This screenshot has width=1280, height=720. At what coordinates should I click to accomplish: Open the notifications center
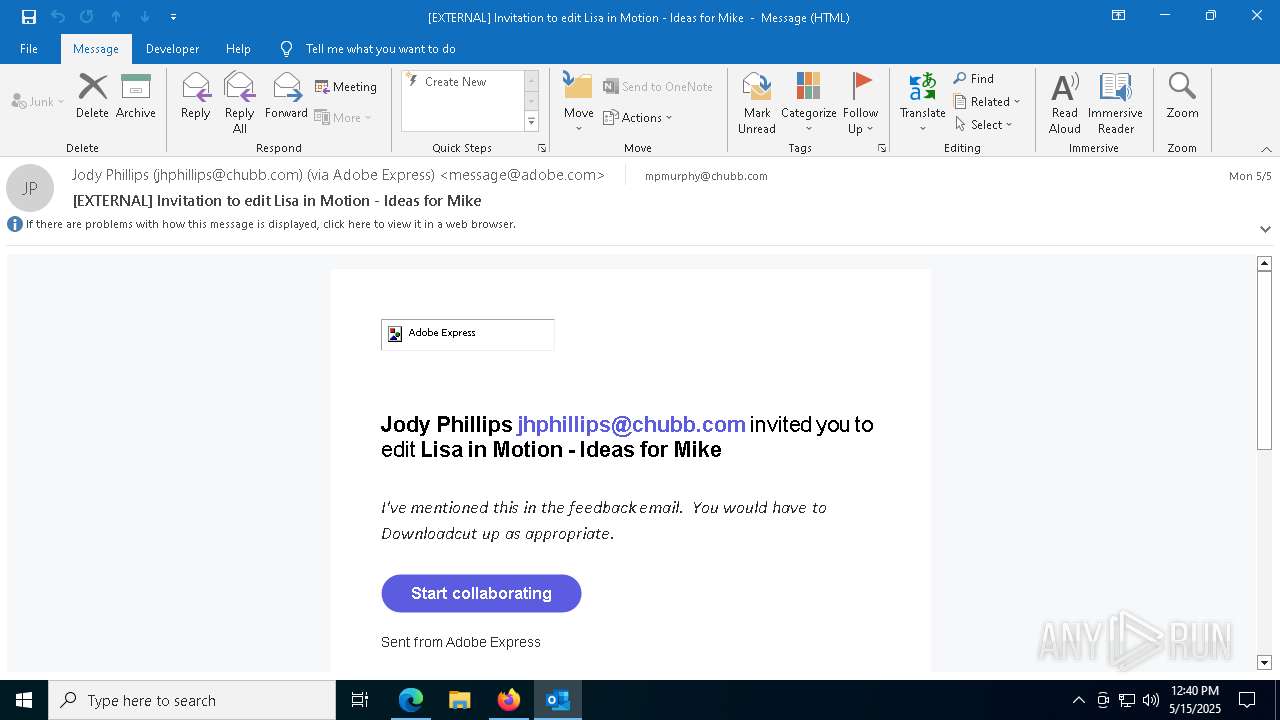click(x=1247, y=700)
